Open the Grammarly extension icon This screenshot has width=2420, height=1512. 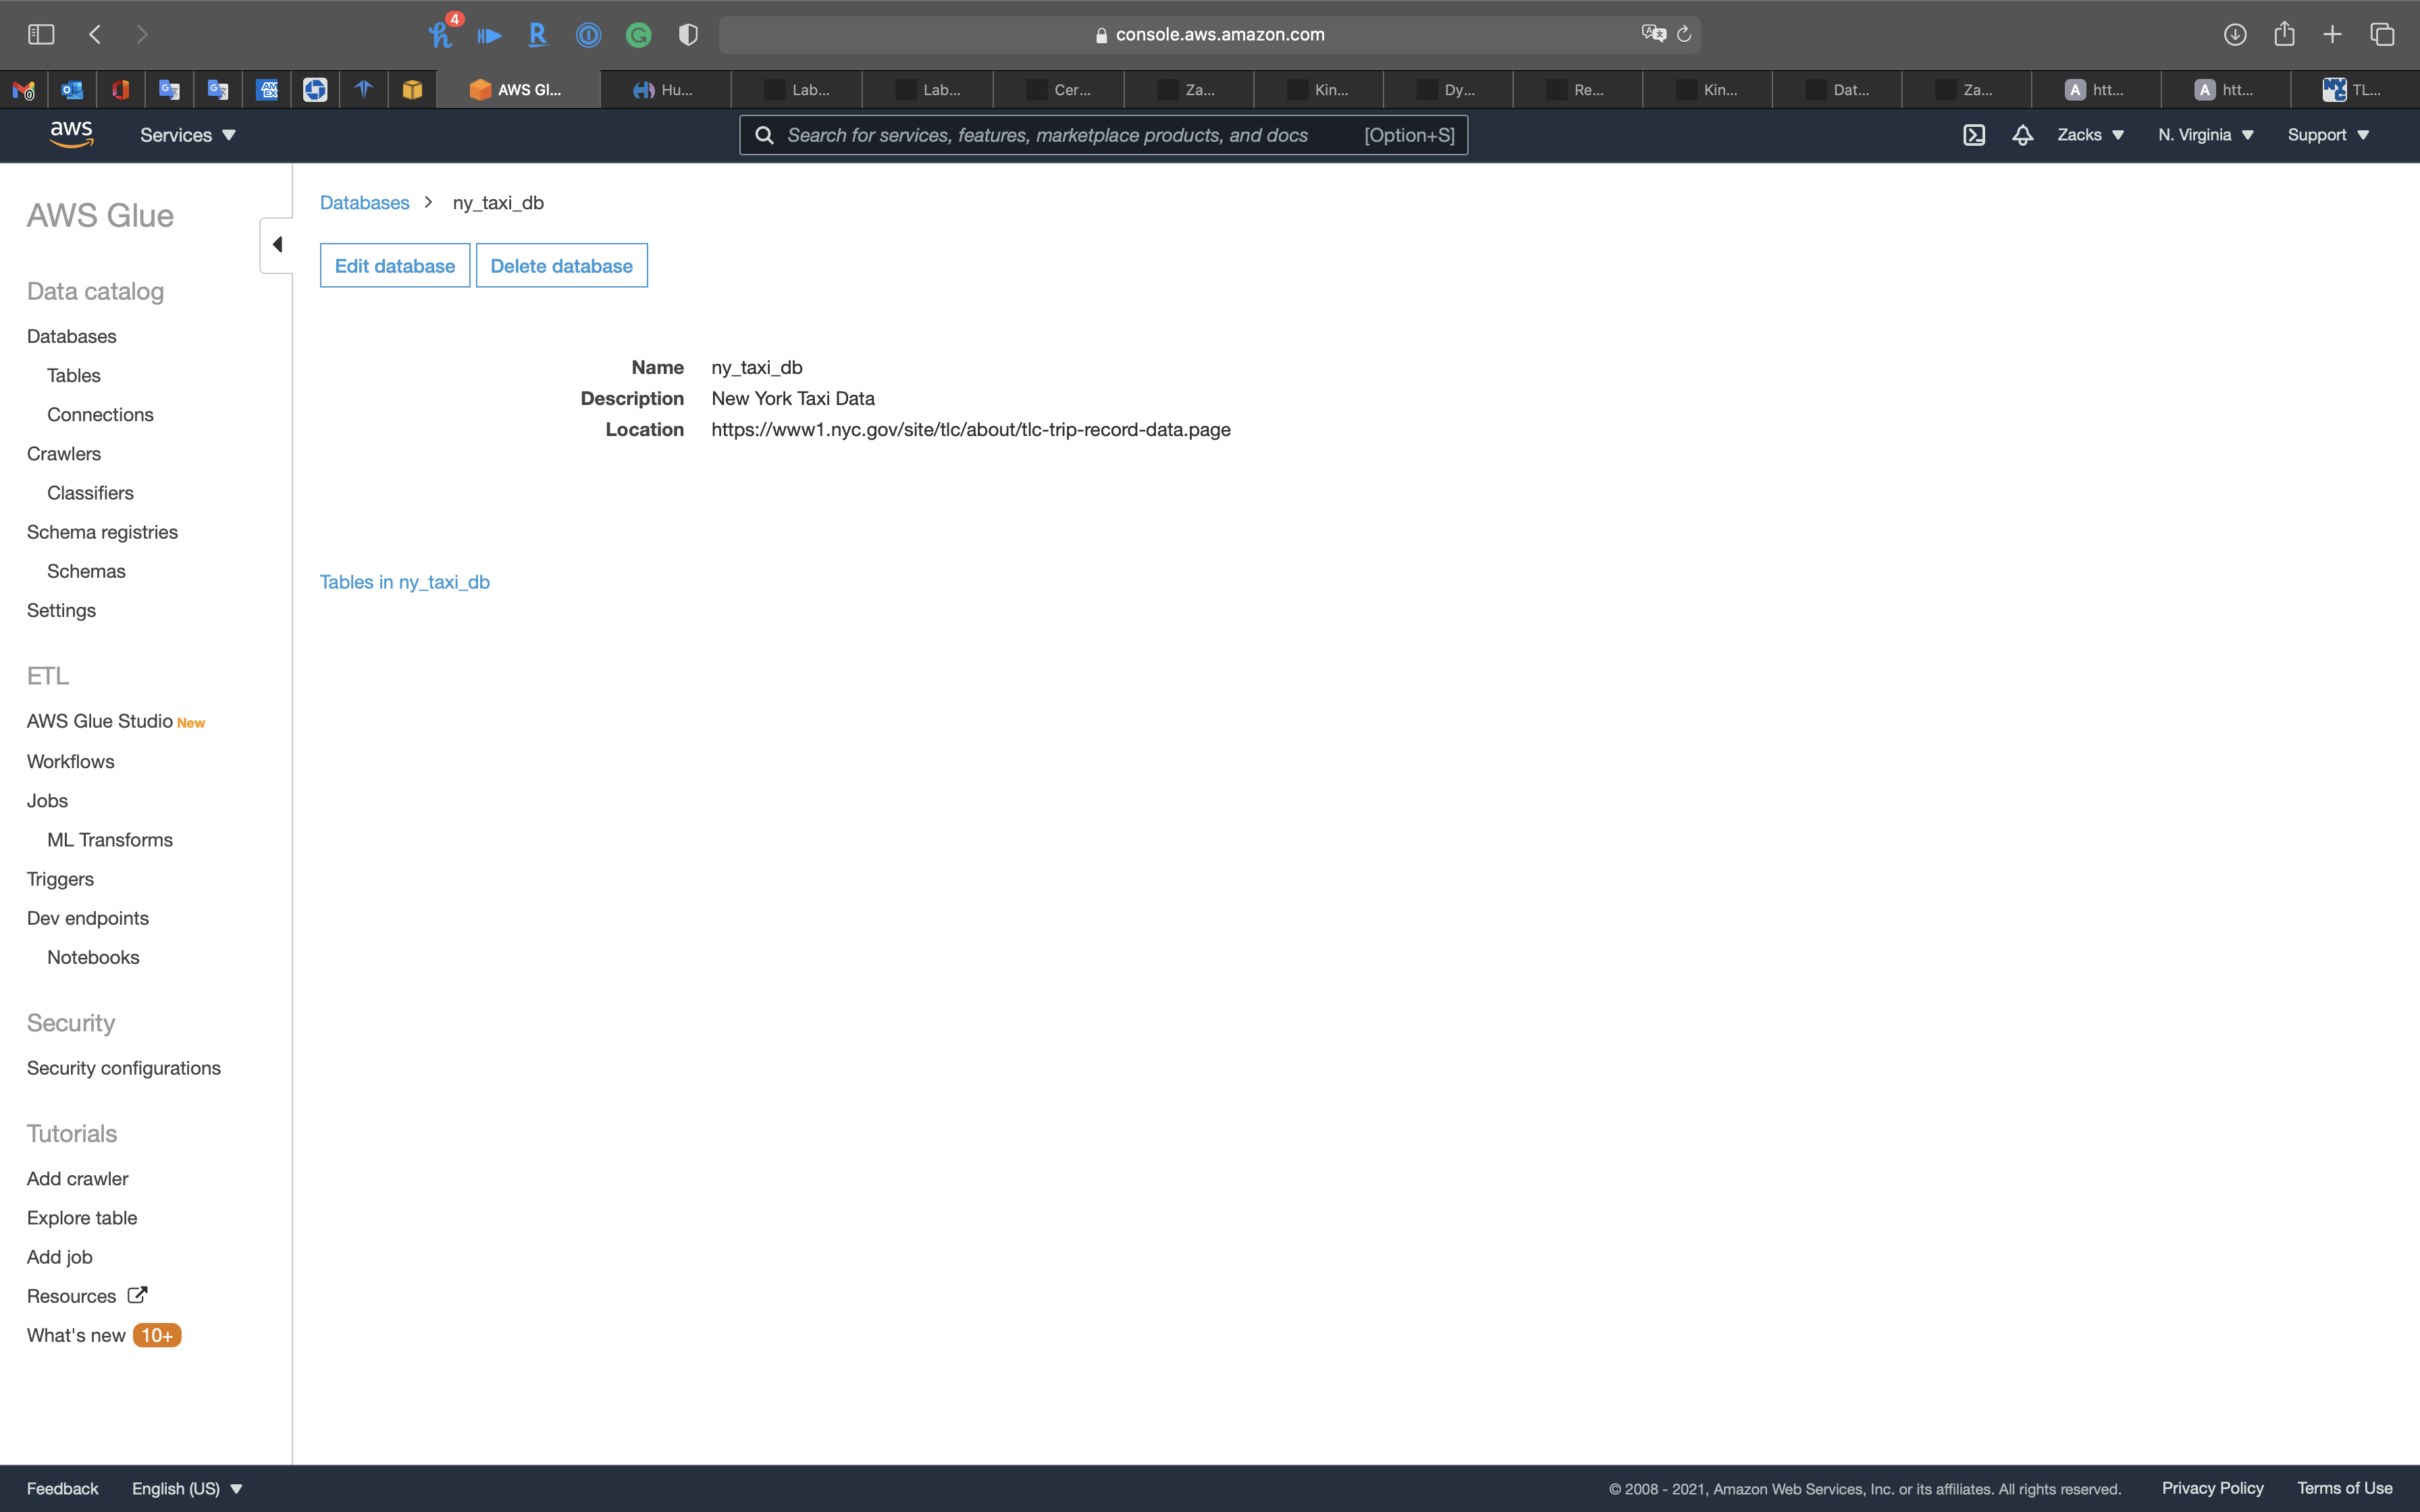pyautogui.click(x=638, y=36)
